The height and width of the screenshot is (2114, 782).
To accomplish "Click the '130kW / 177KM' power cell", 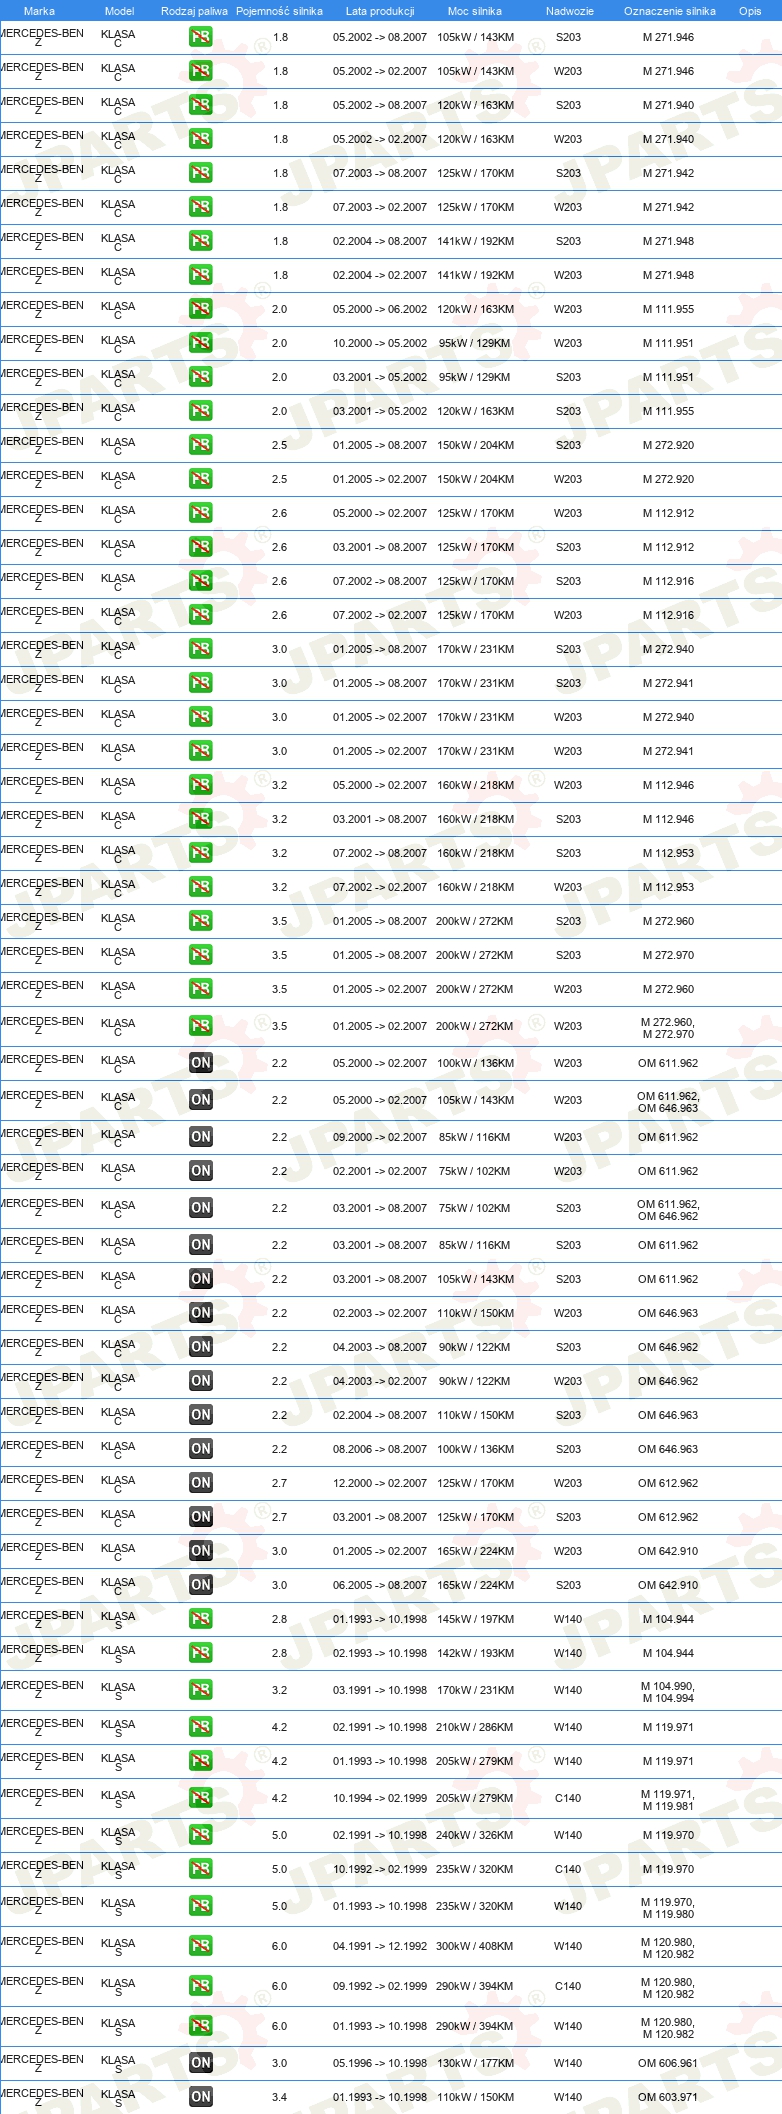I will [x=475, y=2063].
